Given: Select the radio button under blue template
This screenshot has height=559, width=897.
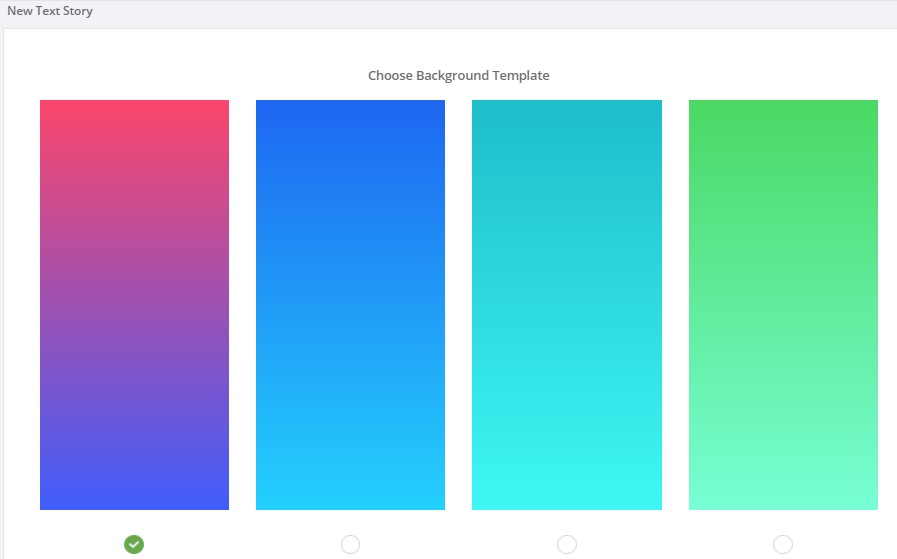Looking at the screenshot, I should pyautogui.click(x=350, y=544).
